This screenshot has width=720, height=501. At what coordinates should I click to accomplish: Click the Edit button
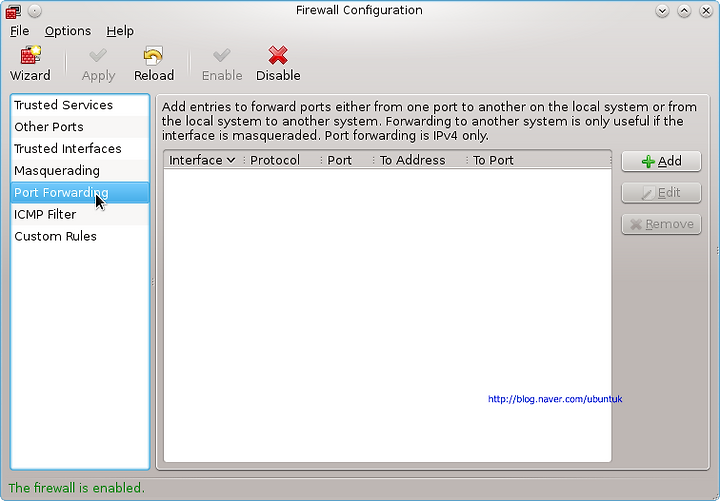pos(661,193)
